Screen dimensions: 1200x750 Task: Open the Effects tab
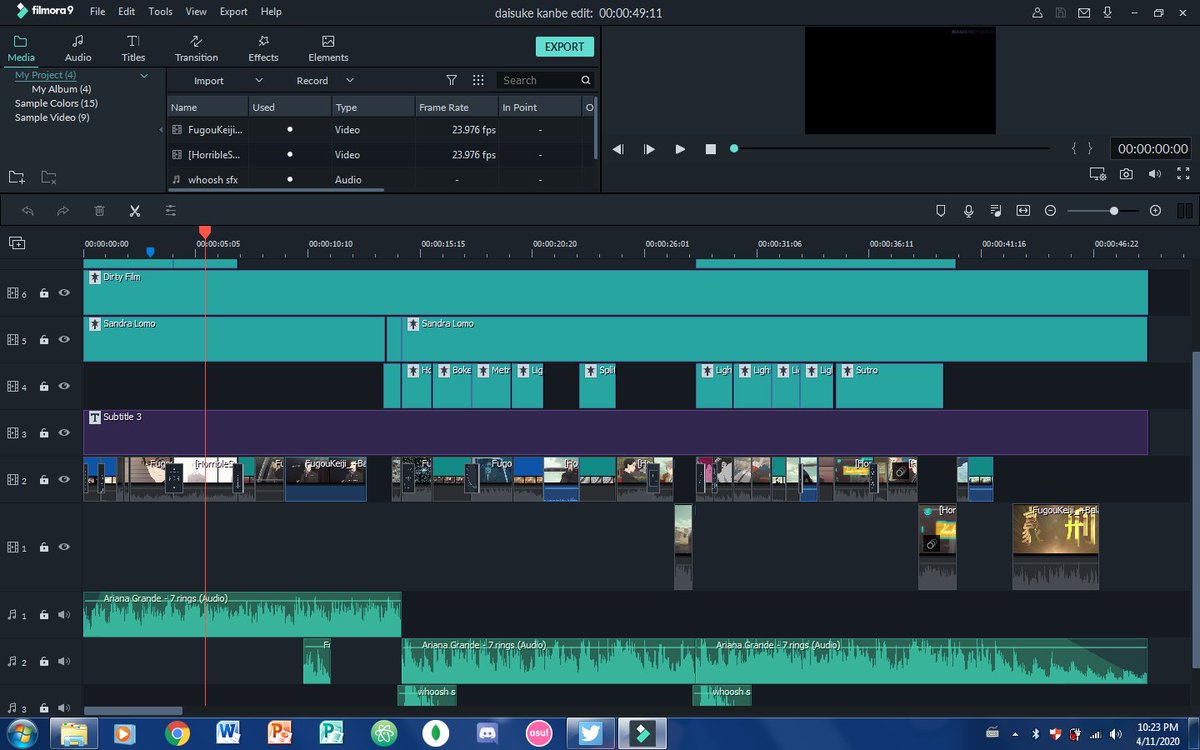click(263, 48)
